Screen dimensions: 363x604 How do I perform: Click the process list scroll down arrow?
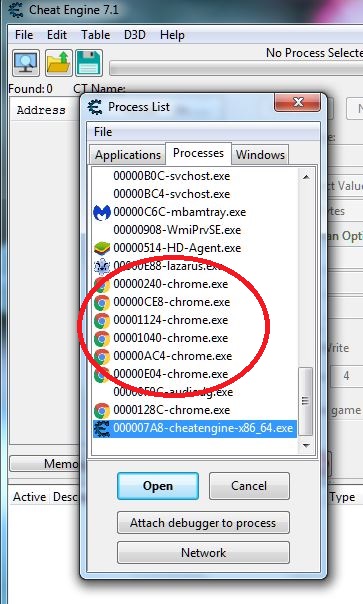pyautogui.click(x=306, y=446)
